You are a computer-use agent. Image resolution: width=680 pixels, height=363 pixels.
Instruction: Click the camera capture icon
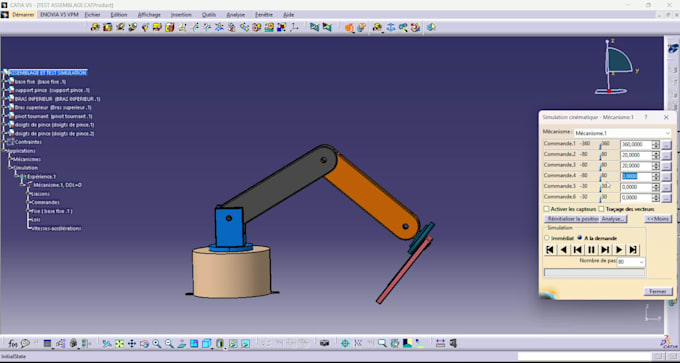pyautogui.click(x=324, y=343)
